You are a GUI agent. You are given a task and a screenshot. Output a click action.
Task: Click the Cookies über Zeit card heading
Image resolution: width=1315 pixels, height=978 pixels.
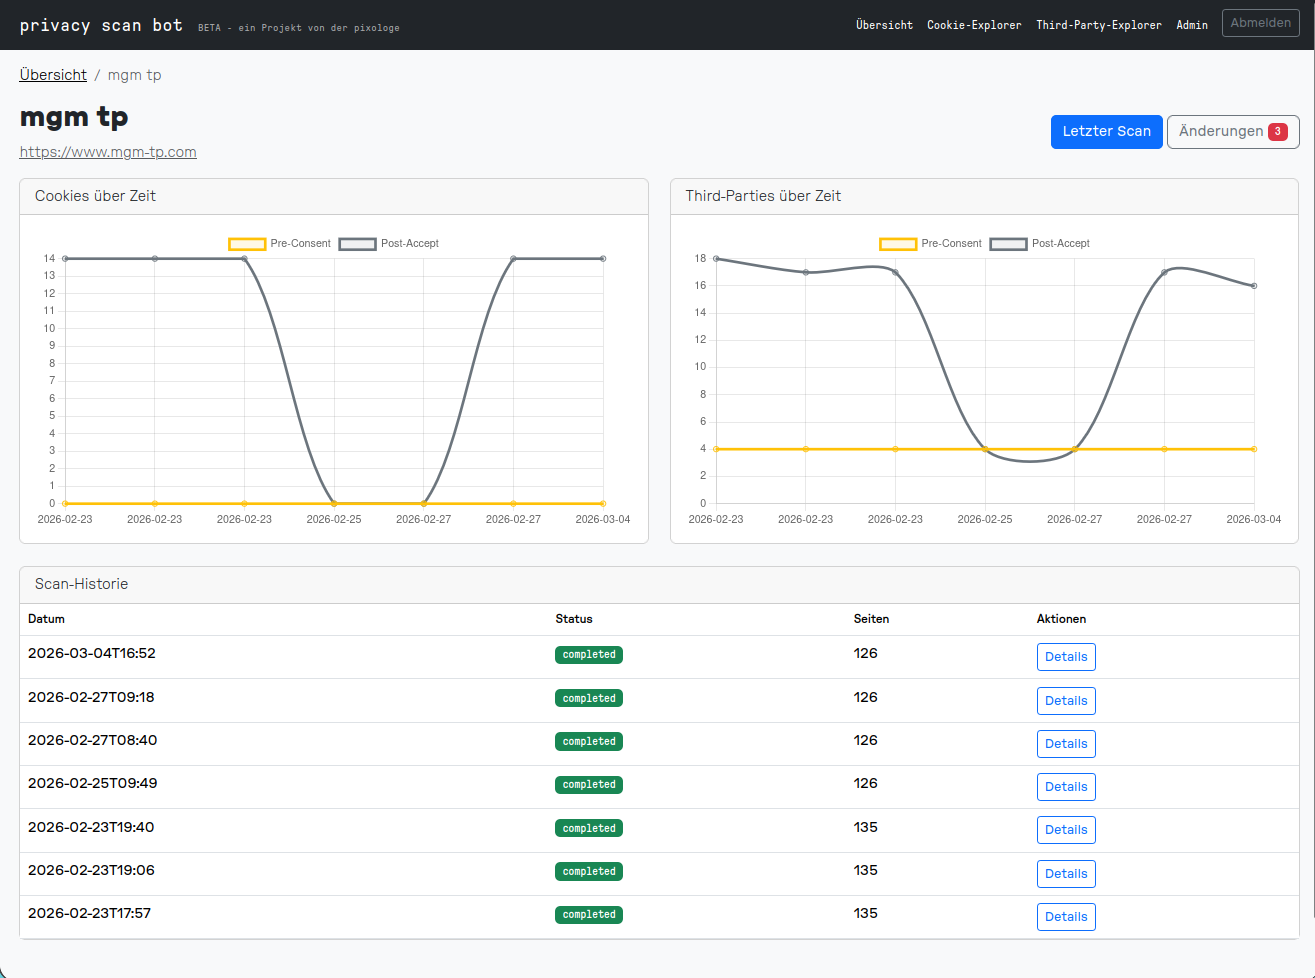click(x=96, y=196)
